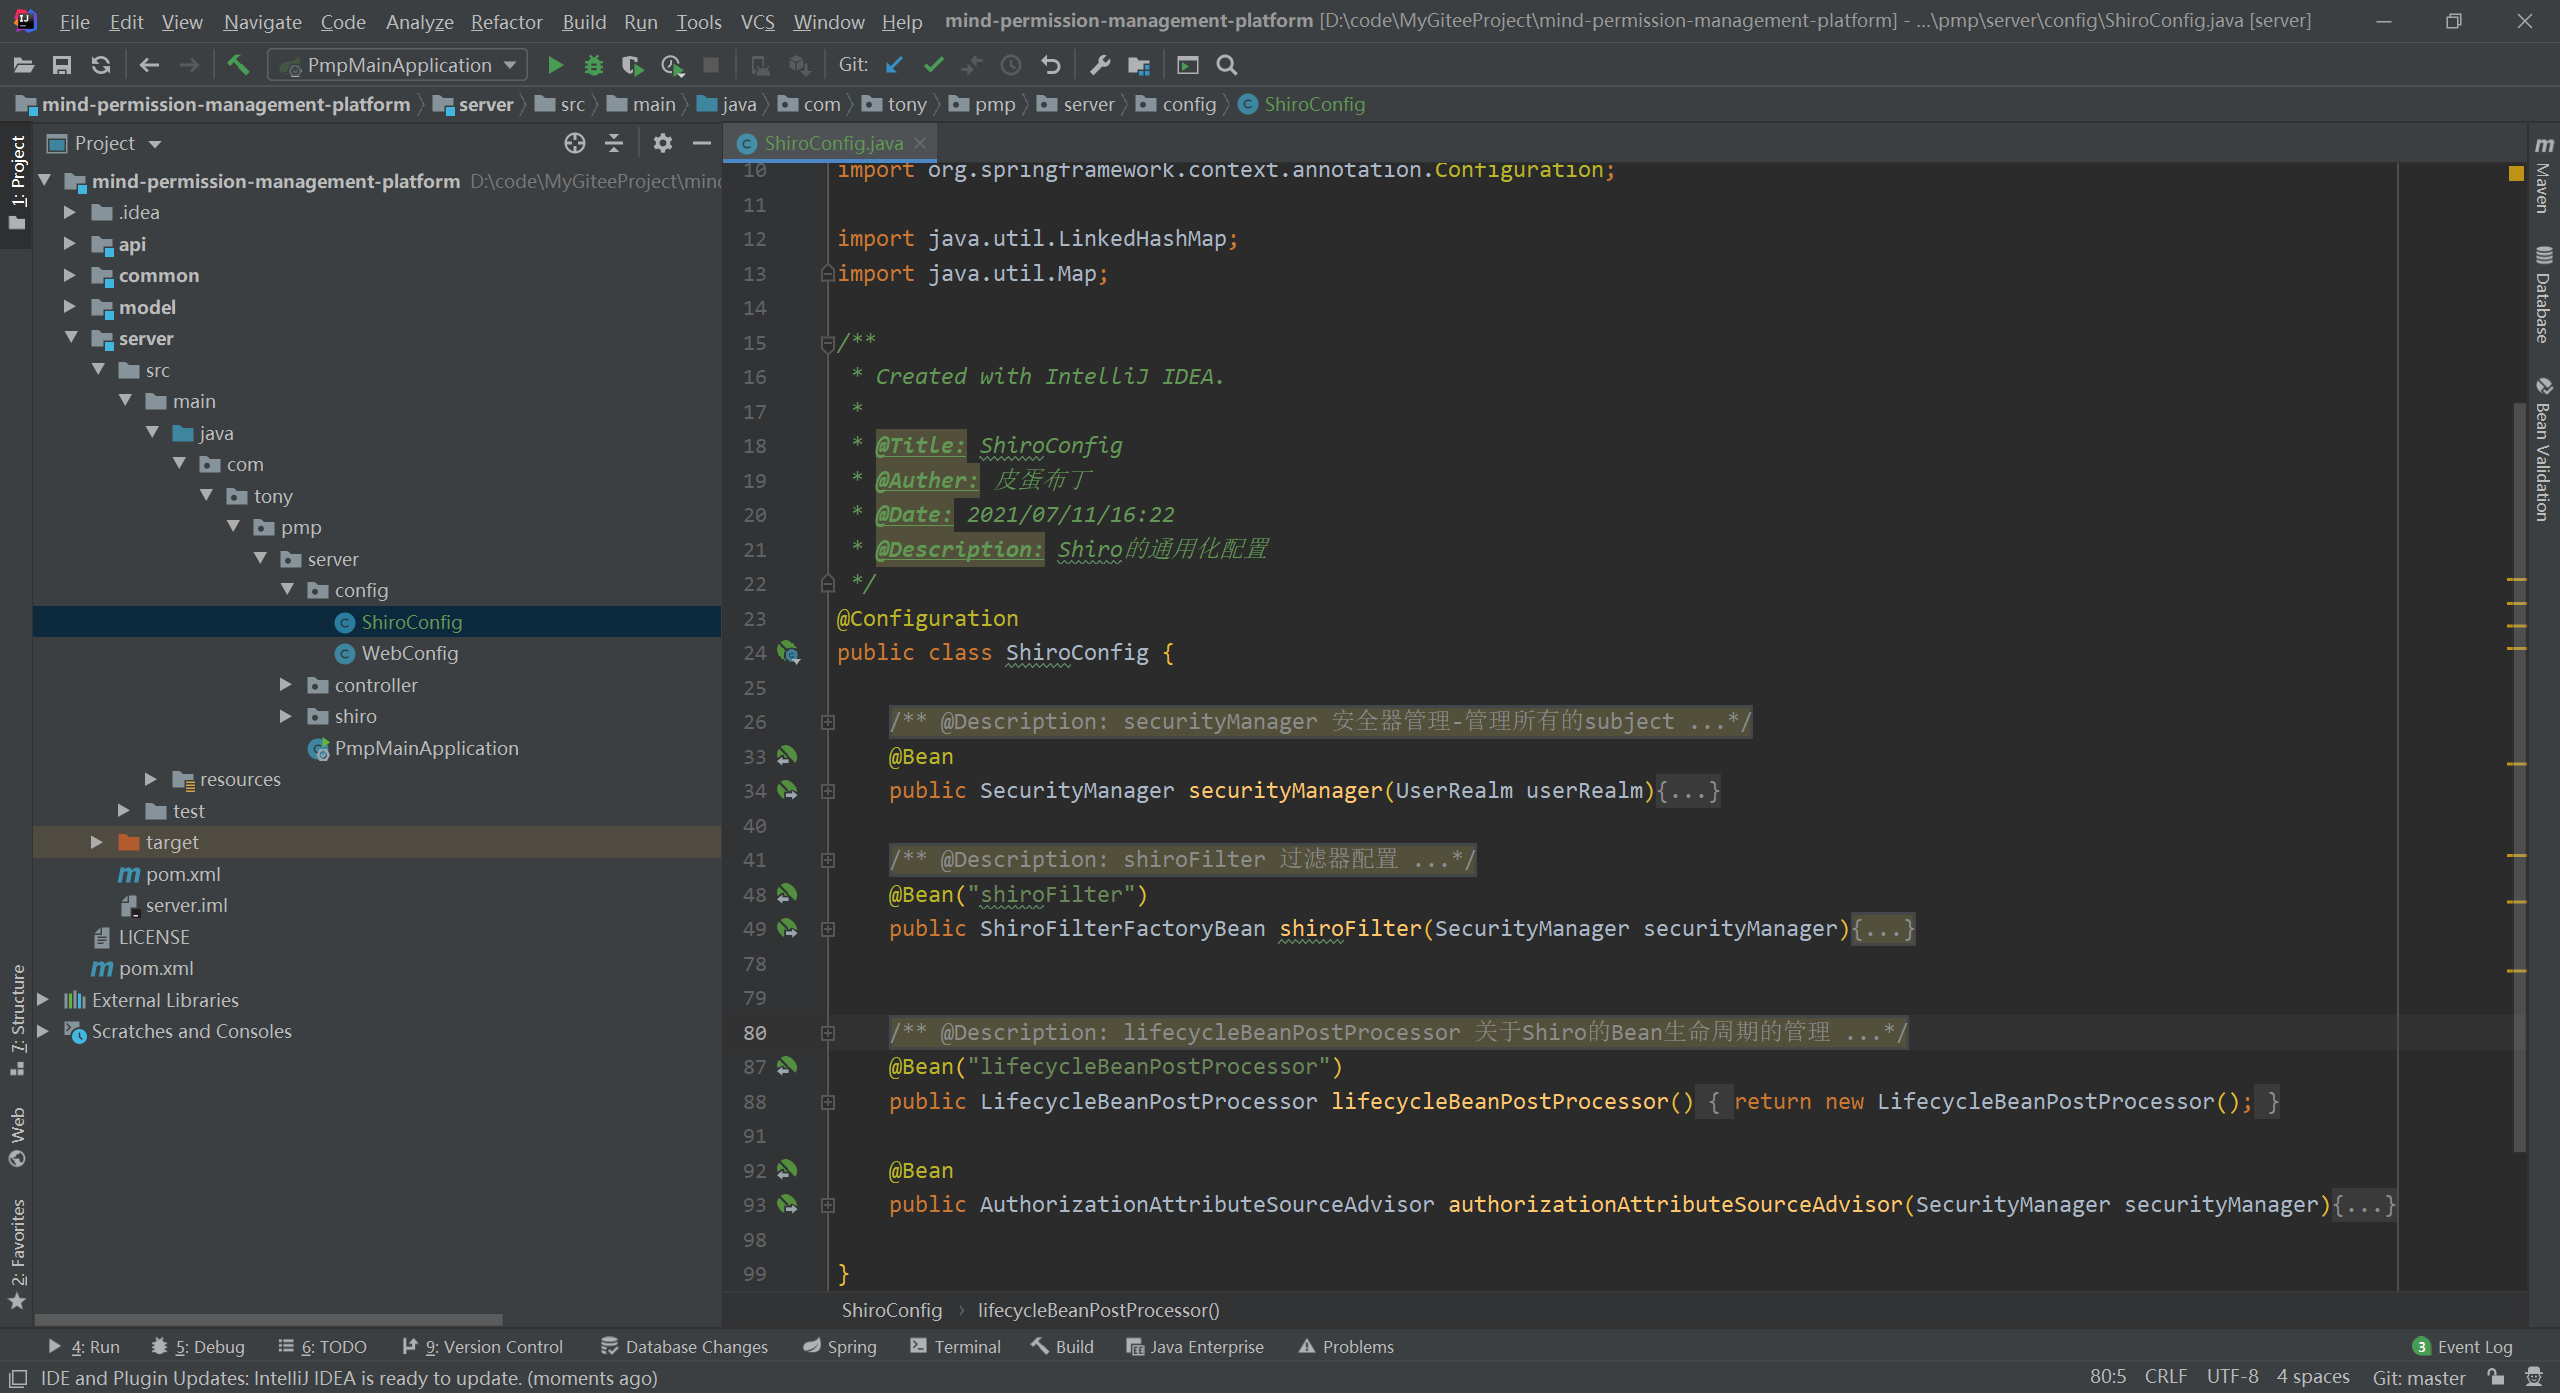Open the Refactor menu
2560x1393 pixels.
506,21
